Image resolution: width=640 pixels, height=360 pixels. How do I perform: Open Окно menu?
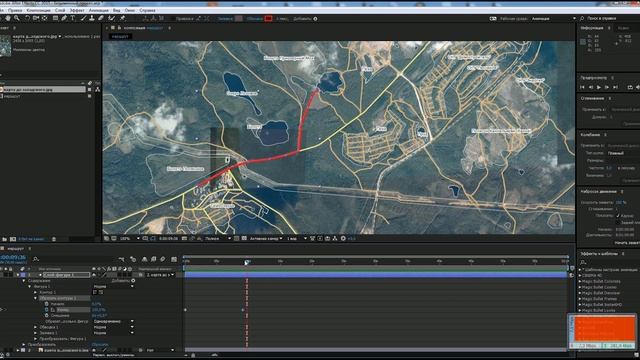click(129, 10)
